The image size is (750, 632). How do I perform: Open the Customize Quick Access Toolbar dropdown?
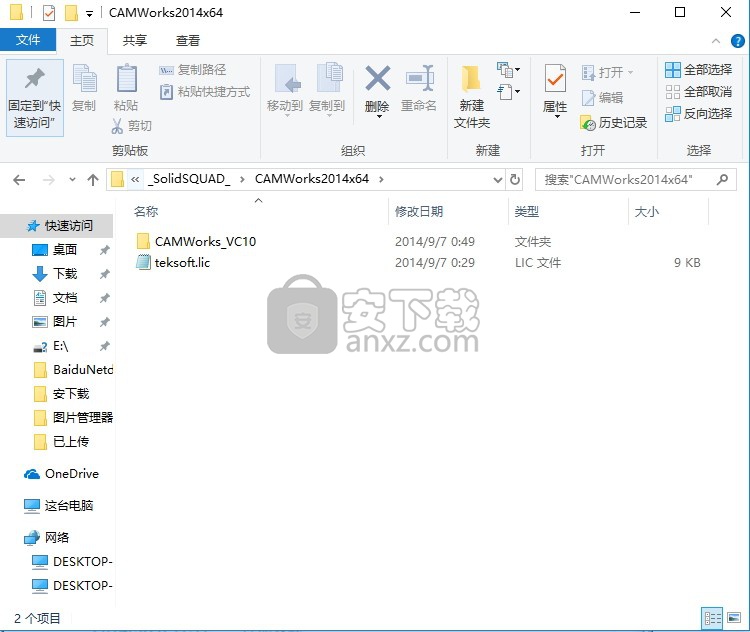click(x=89, y=14)
